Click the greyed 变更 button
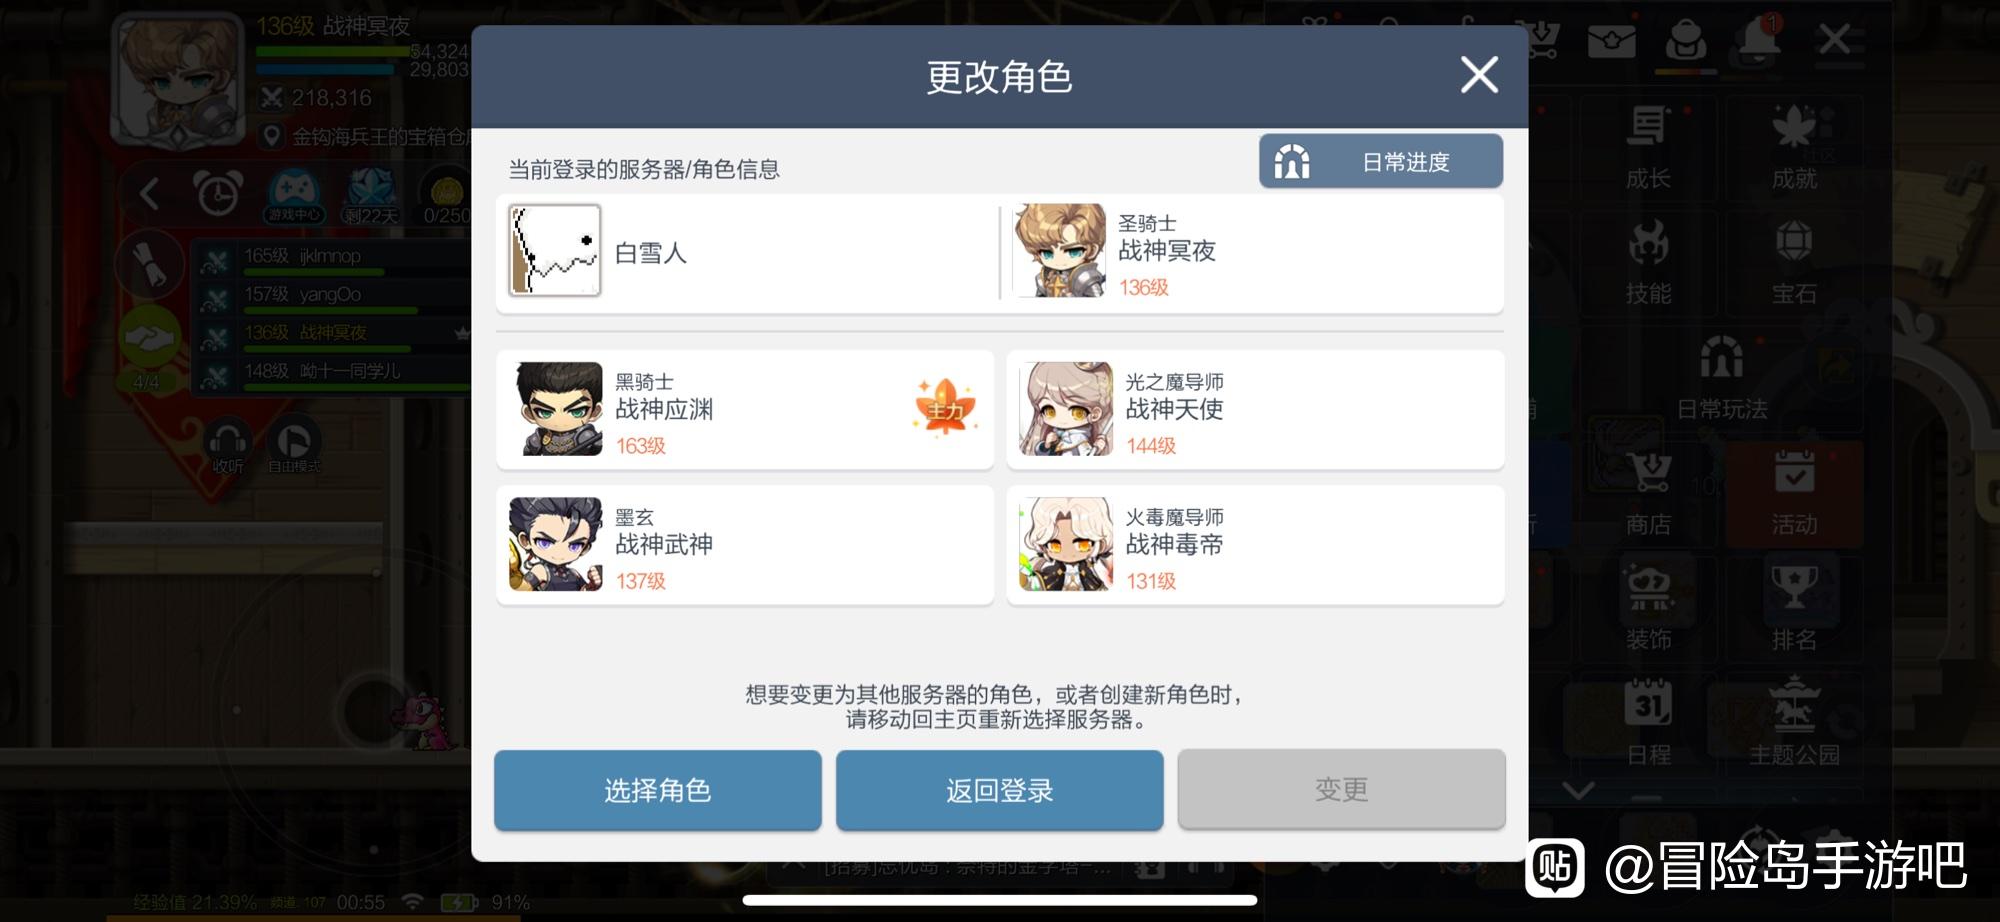Screen dimensions: 2000x922 (1341, 790)
